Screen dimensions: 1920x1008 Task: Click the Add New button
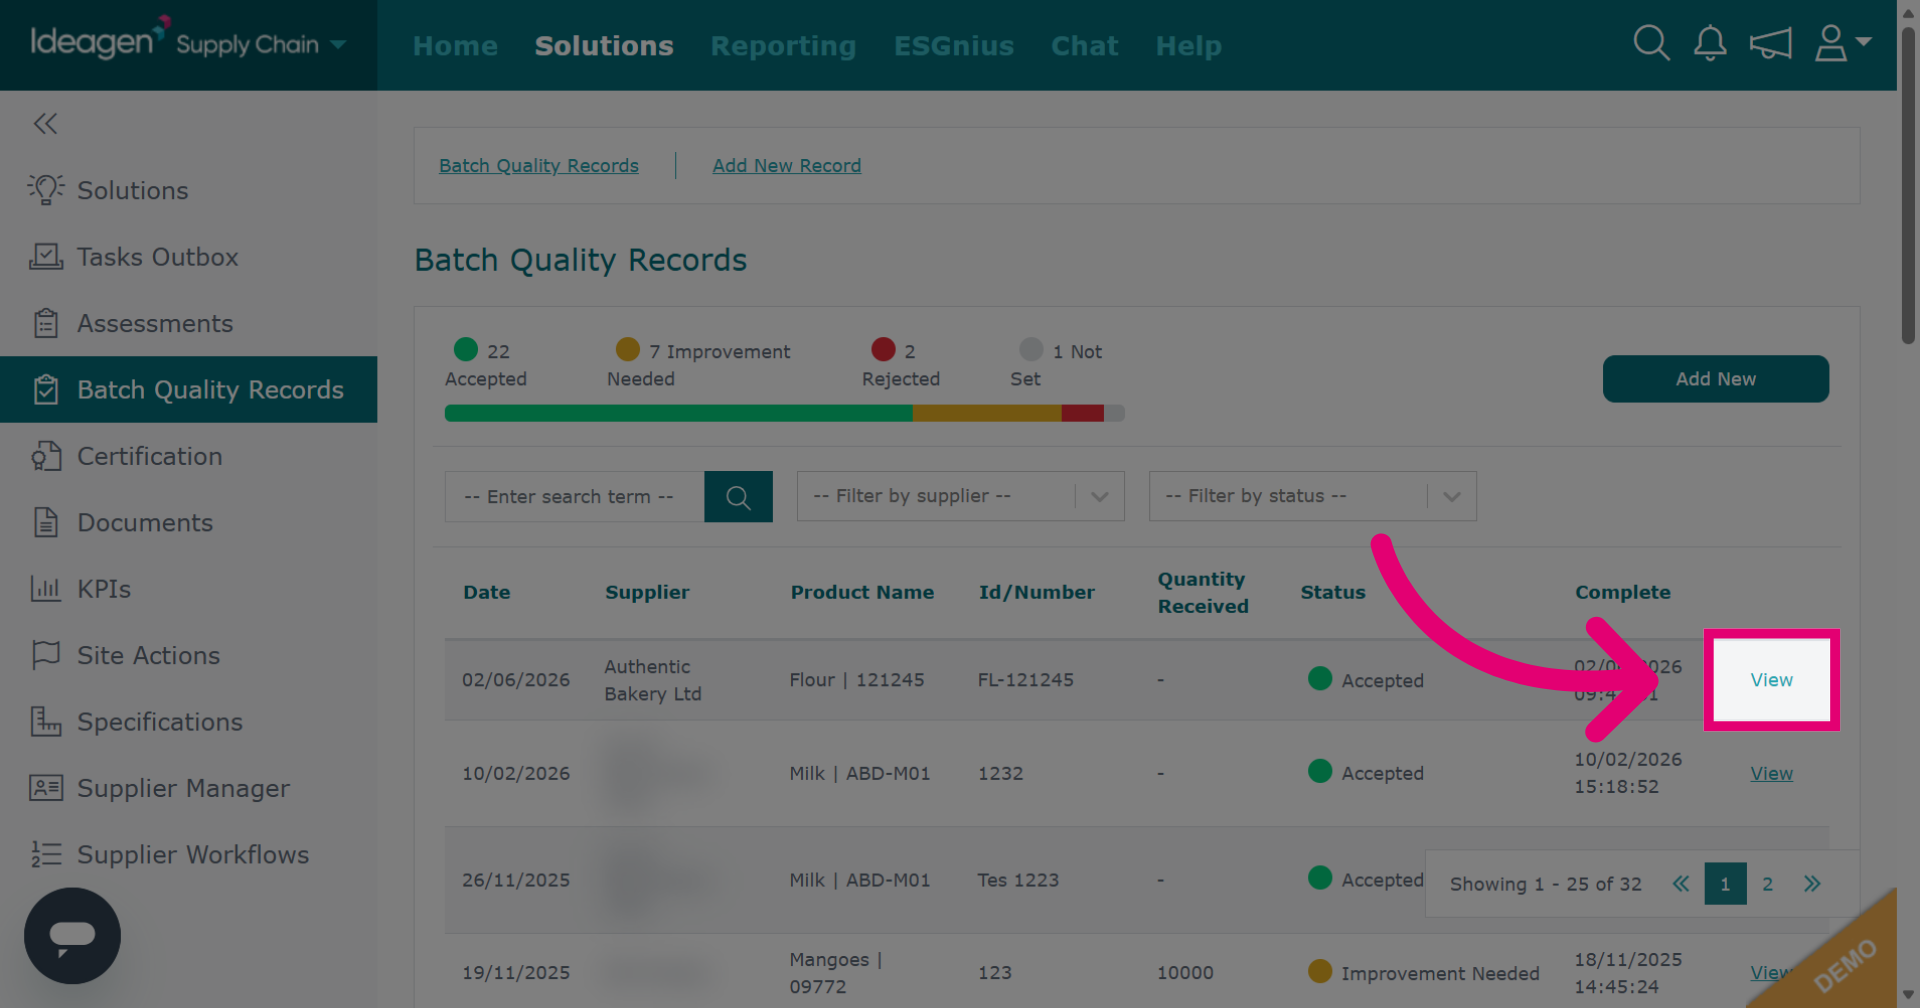[x=1716, y=379]
